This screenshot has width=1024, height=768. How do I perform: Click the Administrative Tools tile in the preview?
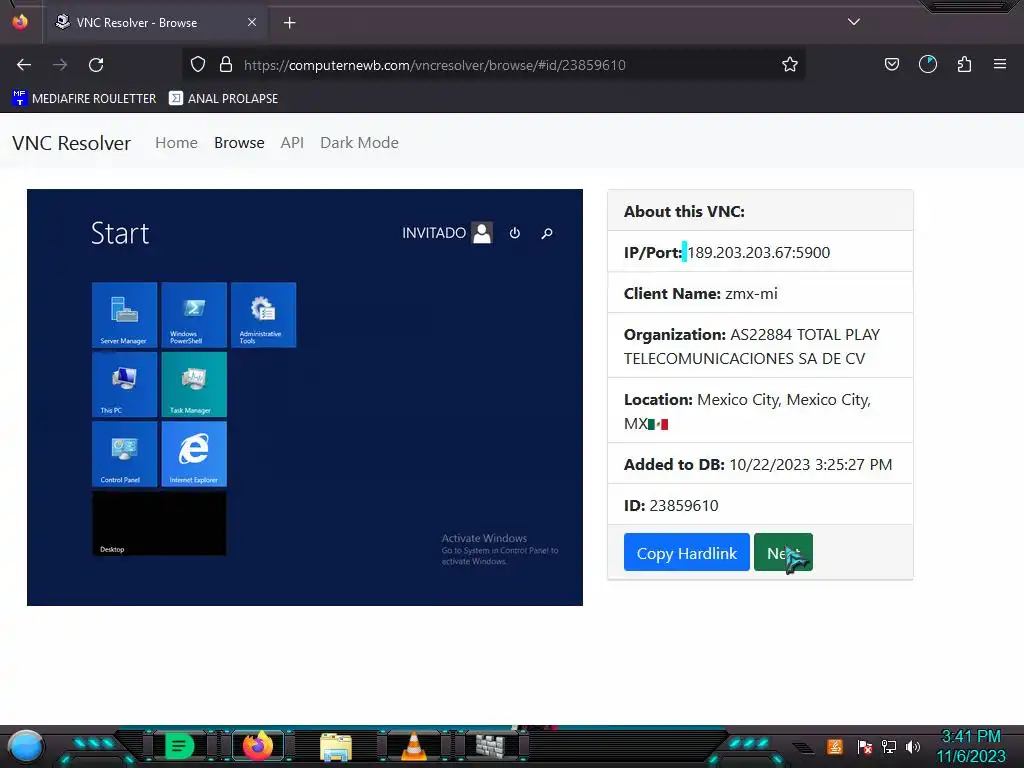pos(263,315)
